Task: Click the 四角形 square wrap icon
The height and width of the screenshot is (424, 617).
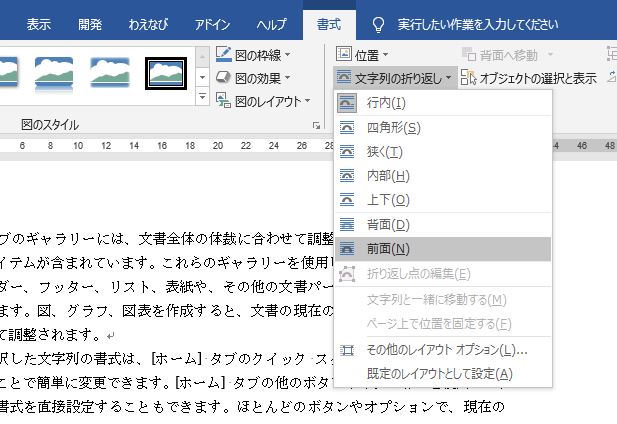Action: point(347,128)
